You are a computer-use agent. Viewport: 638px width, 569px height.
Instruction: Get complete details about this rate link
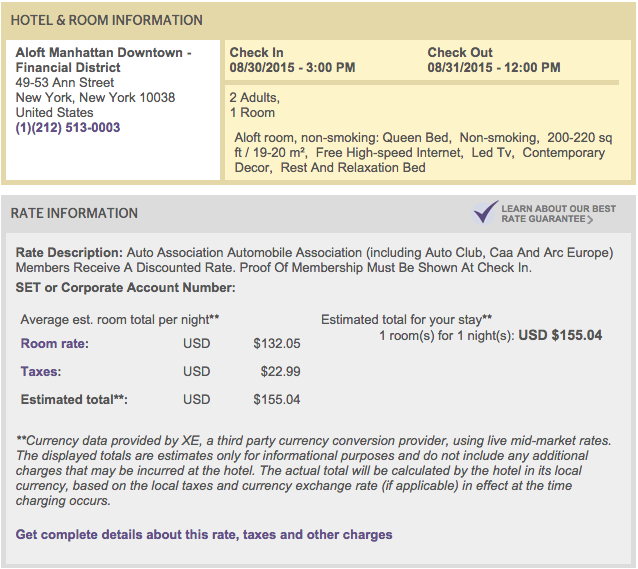click(x=204, y=534)
